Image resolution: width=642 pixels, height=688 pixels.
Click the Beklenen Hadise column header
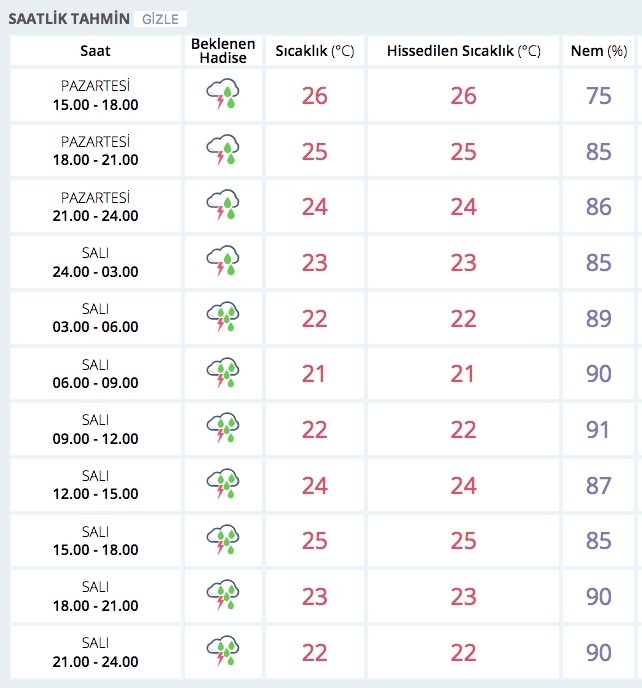(223, 51)
